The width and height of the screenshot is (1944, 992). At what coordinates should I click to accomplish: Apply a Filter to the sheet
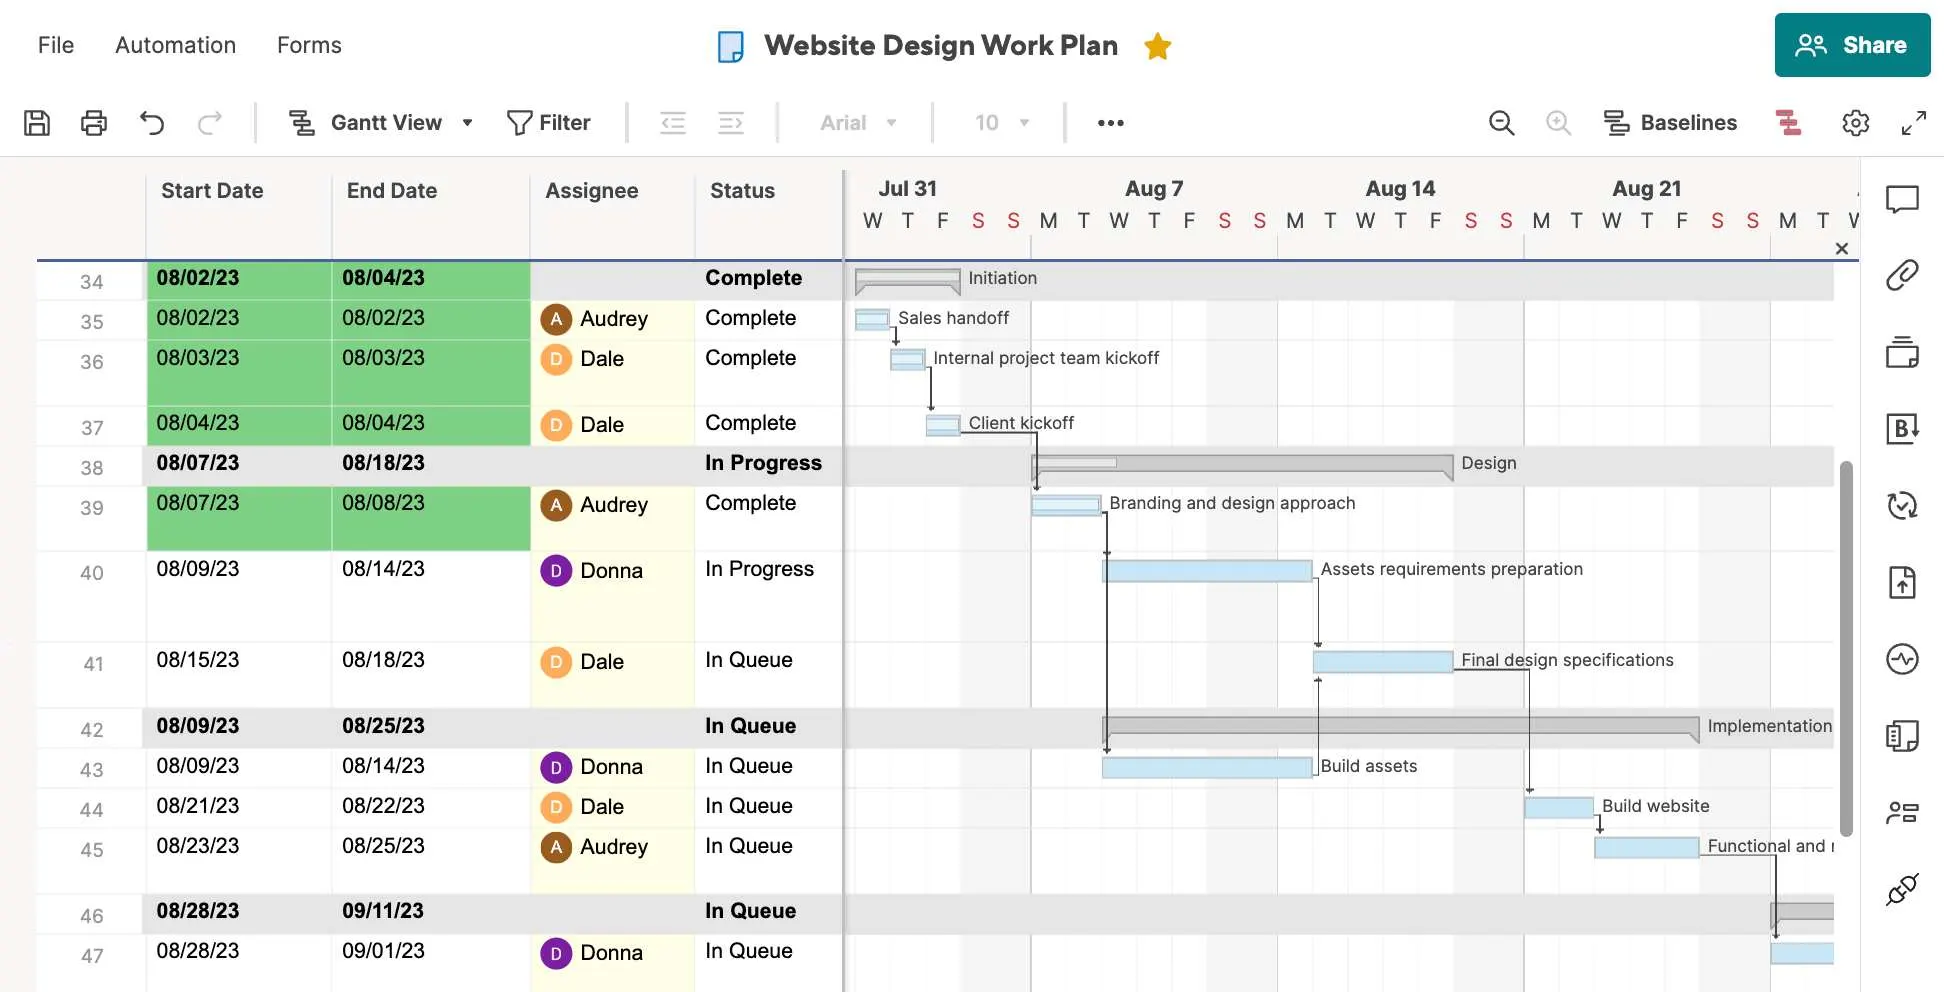coord(550,122)
